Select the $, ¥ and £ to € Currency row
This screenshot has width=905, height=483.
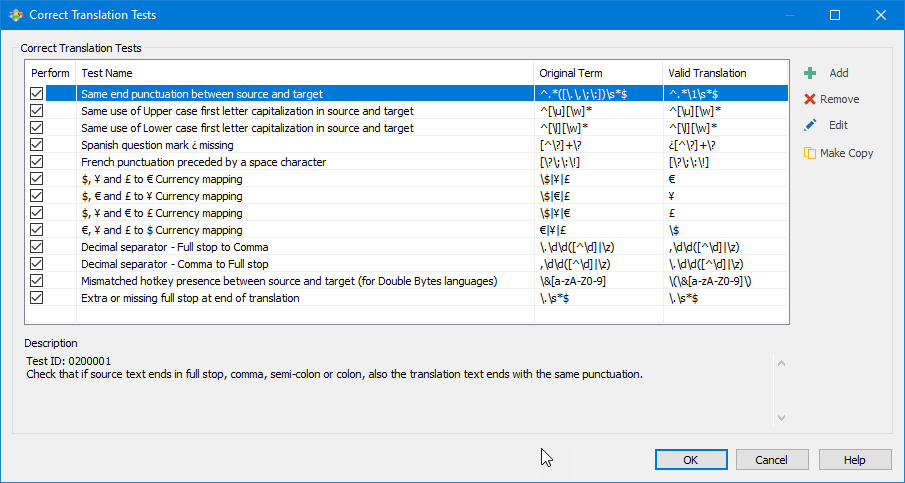click(161, 179)
